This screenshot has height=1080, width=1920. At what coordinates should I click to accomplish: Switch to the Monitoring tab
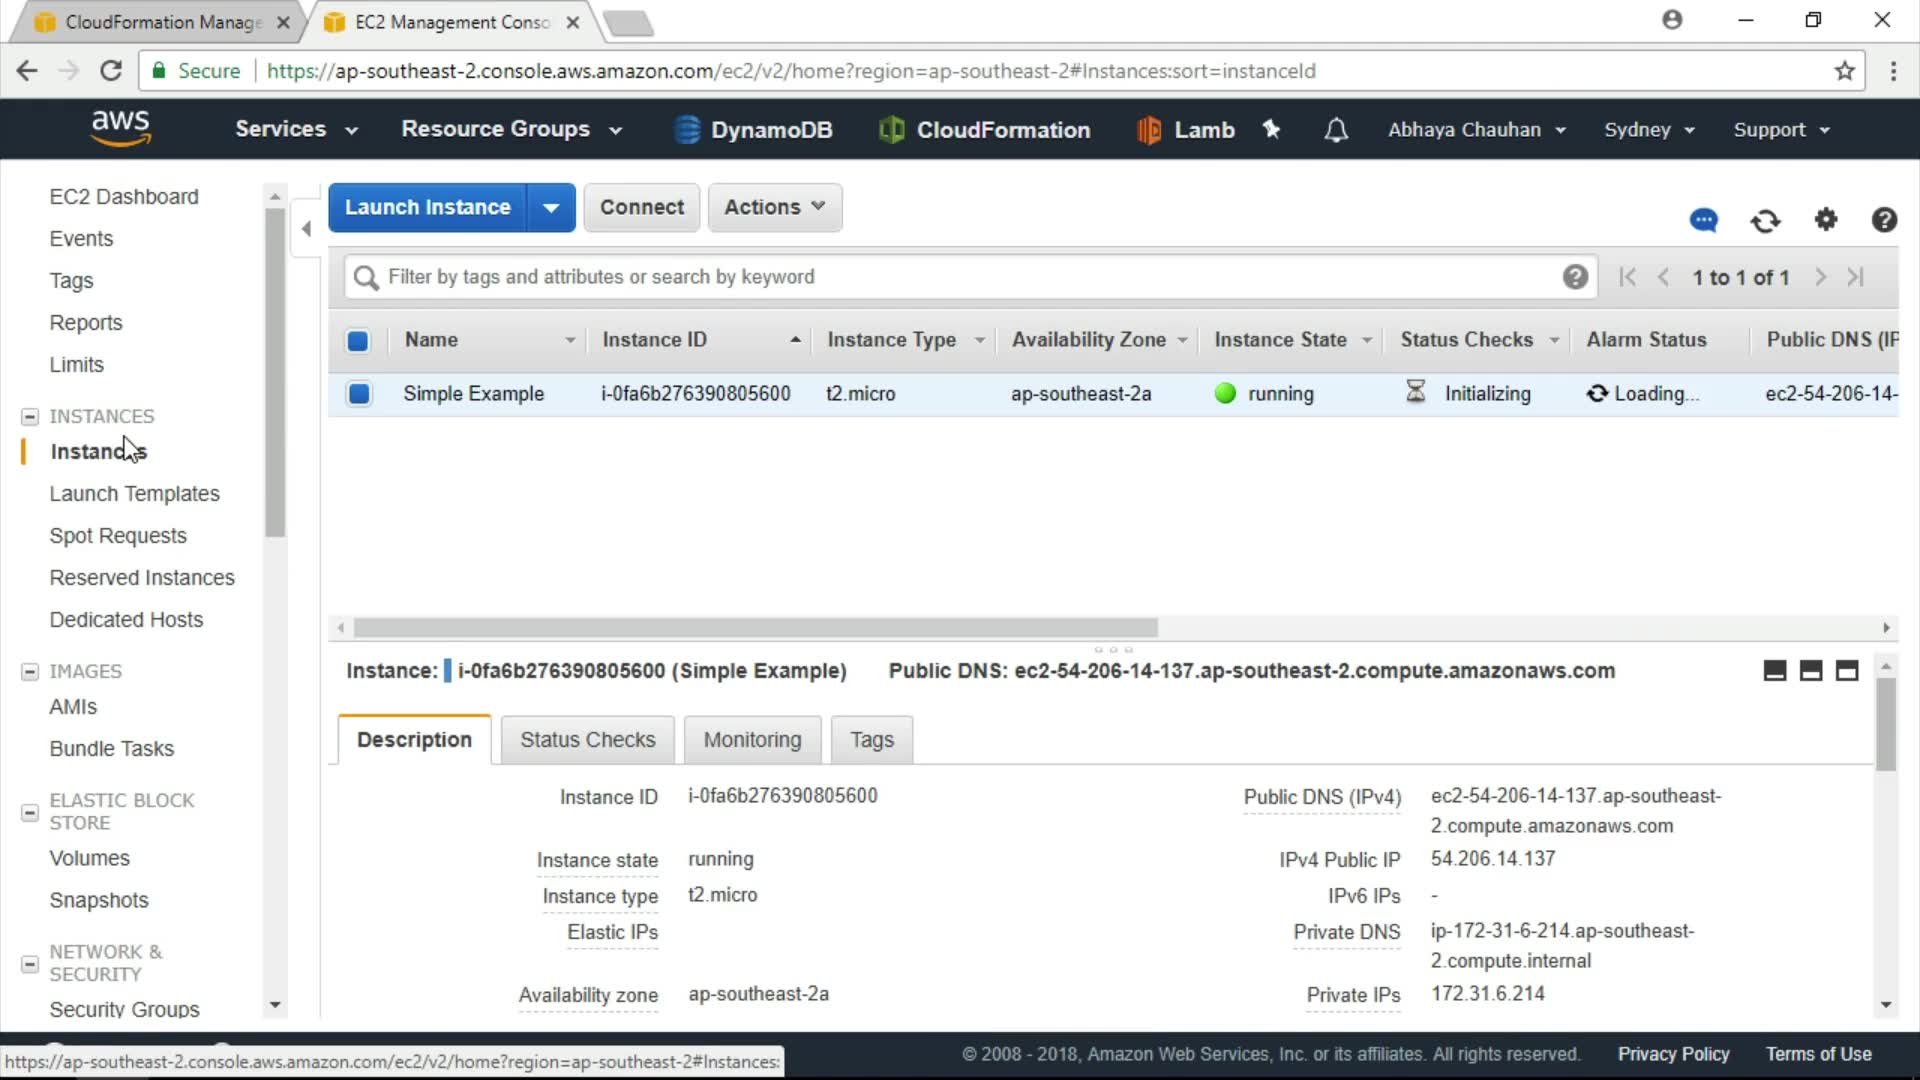(752, 740)
